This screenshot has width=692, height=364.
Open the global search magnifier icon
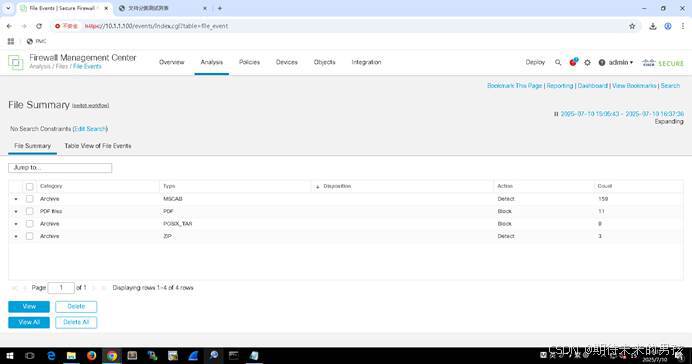pyautogui.click(x=558, y=63)
